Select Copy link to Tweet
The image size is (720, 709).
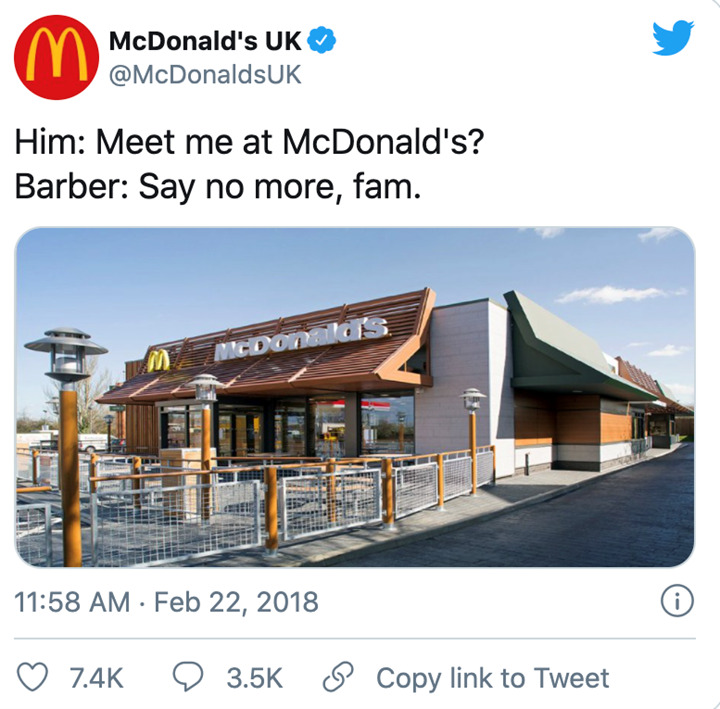[493, 678]
